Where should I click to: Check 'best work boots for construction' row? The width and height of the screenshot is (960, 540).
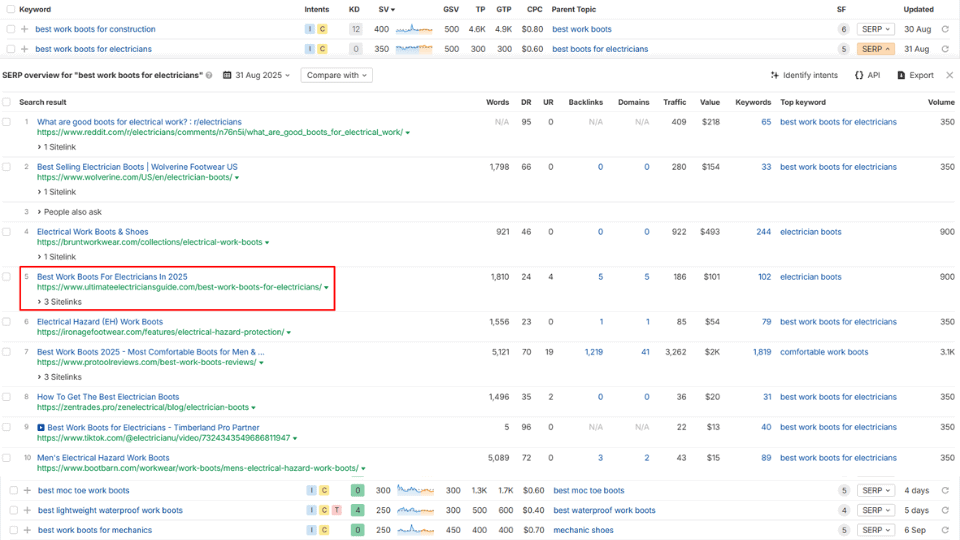[x=10, y=29]
